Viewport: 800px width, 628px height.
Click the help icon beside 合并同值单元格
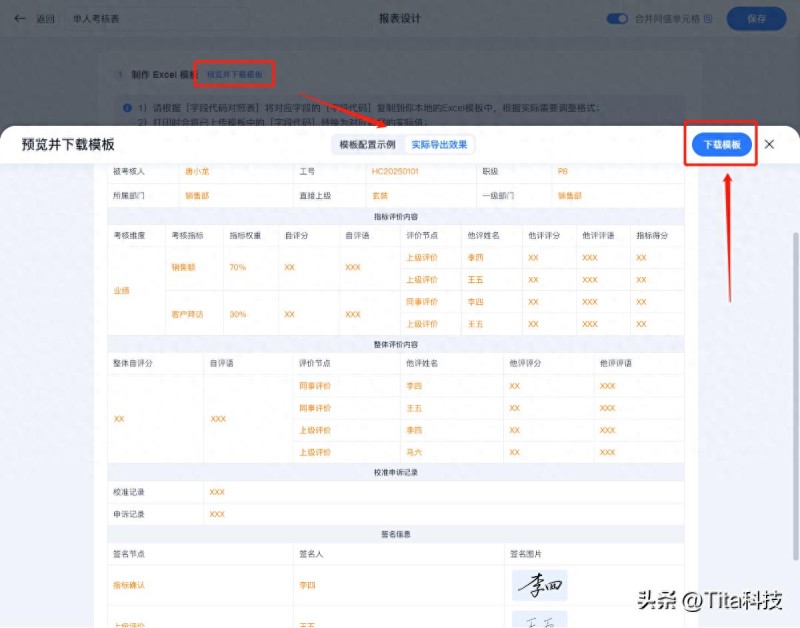click(708, 19)
